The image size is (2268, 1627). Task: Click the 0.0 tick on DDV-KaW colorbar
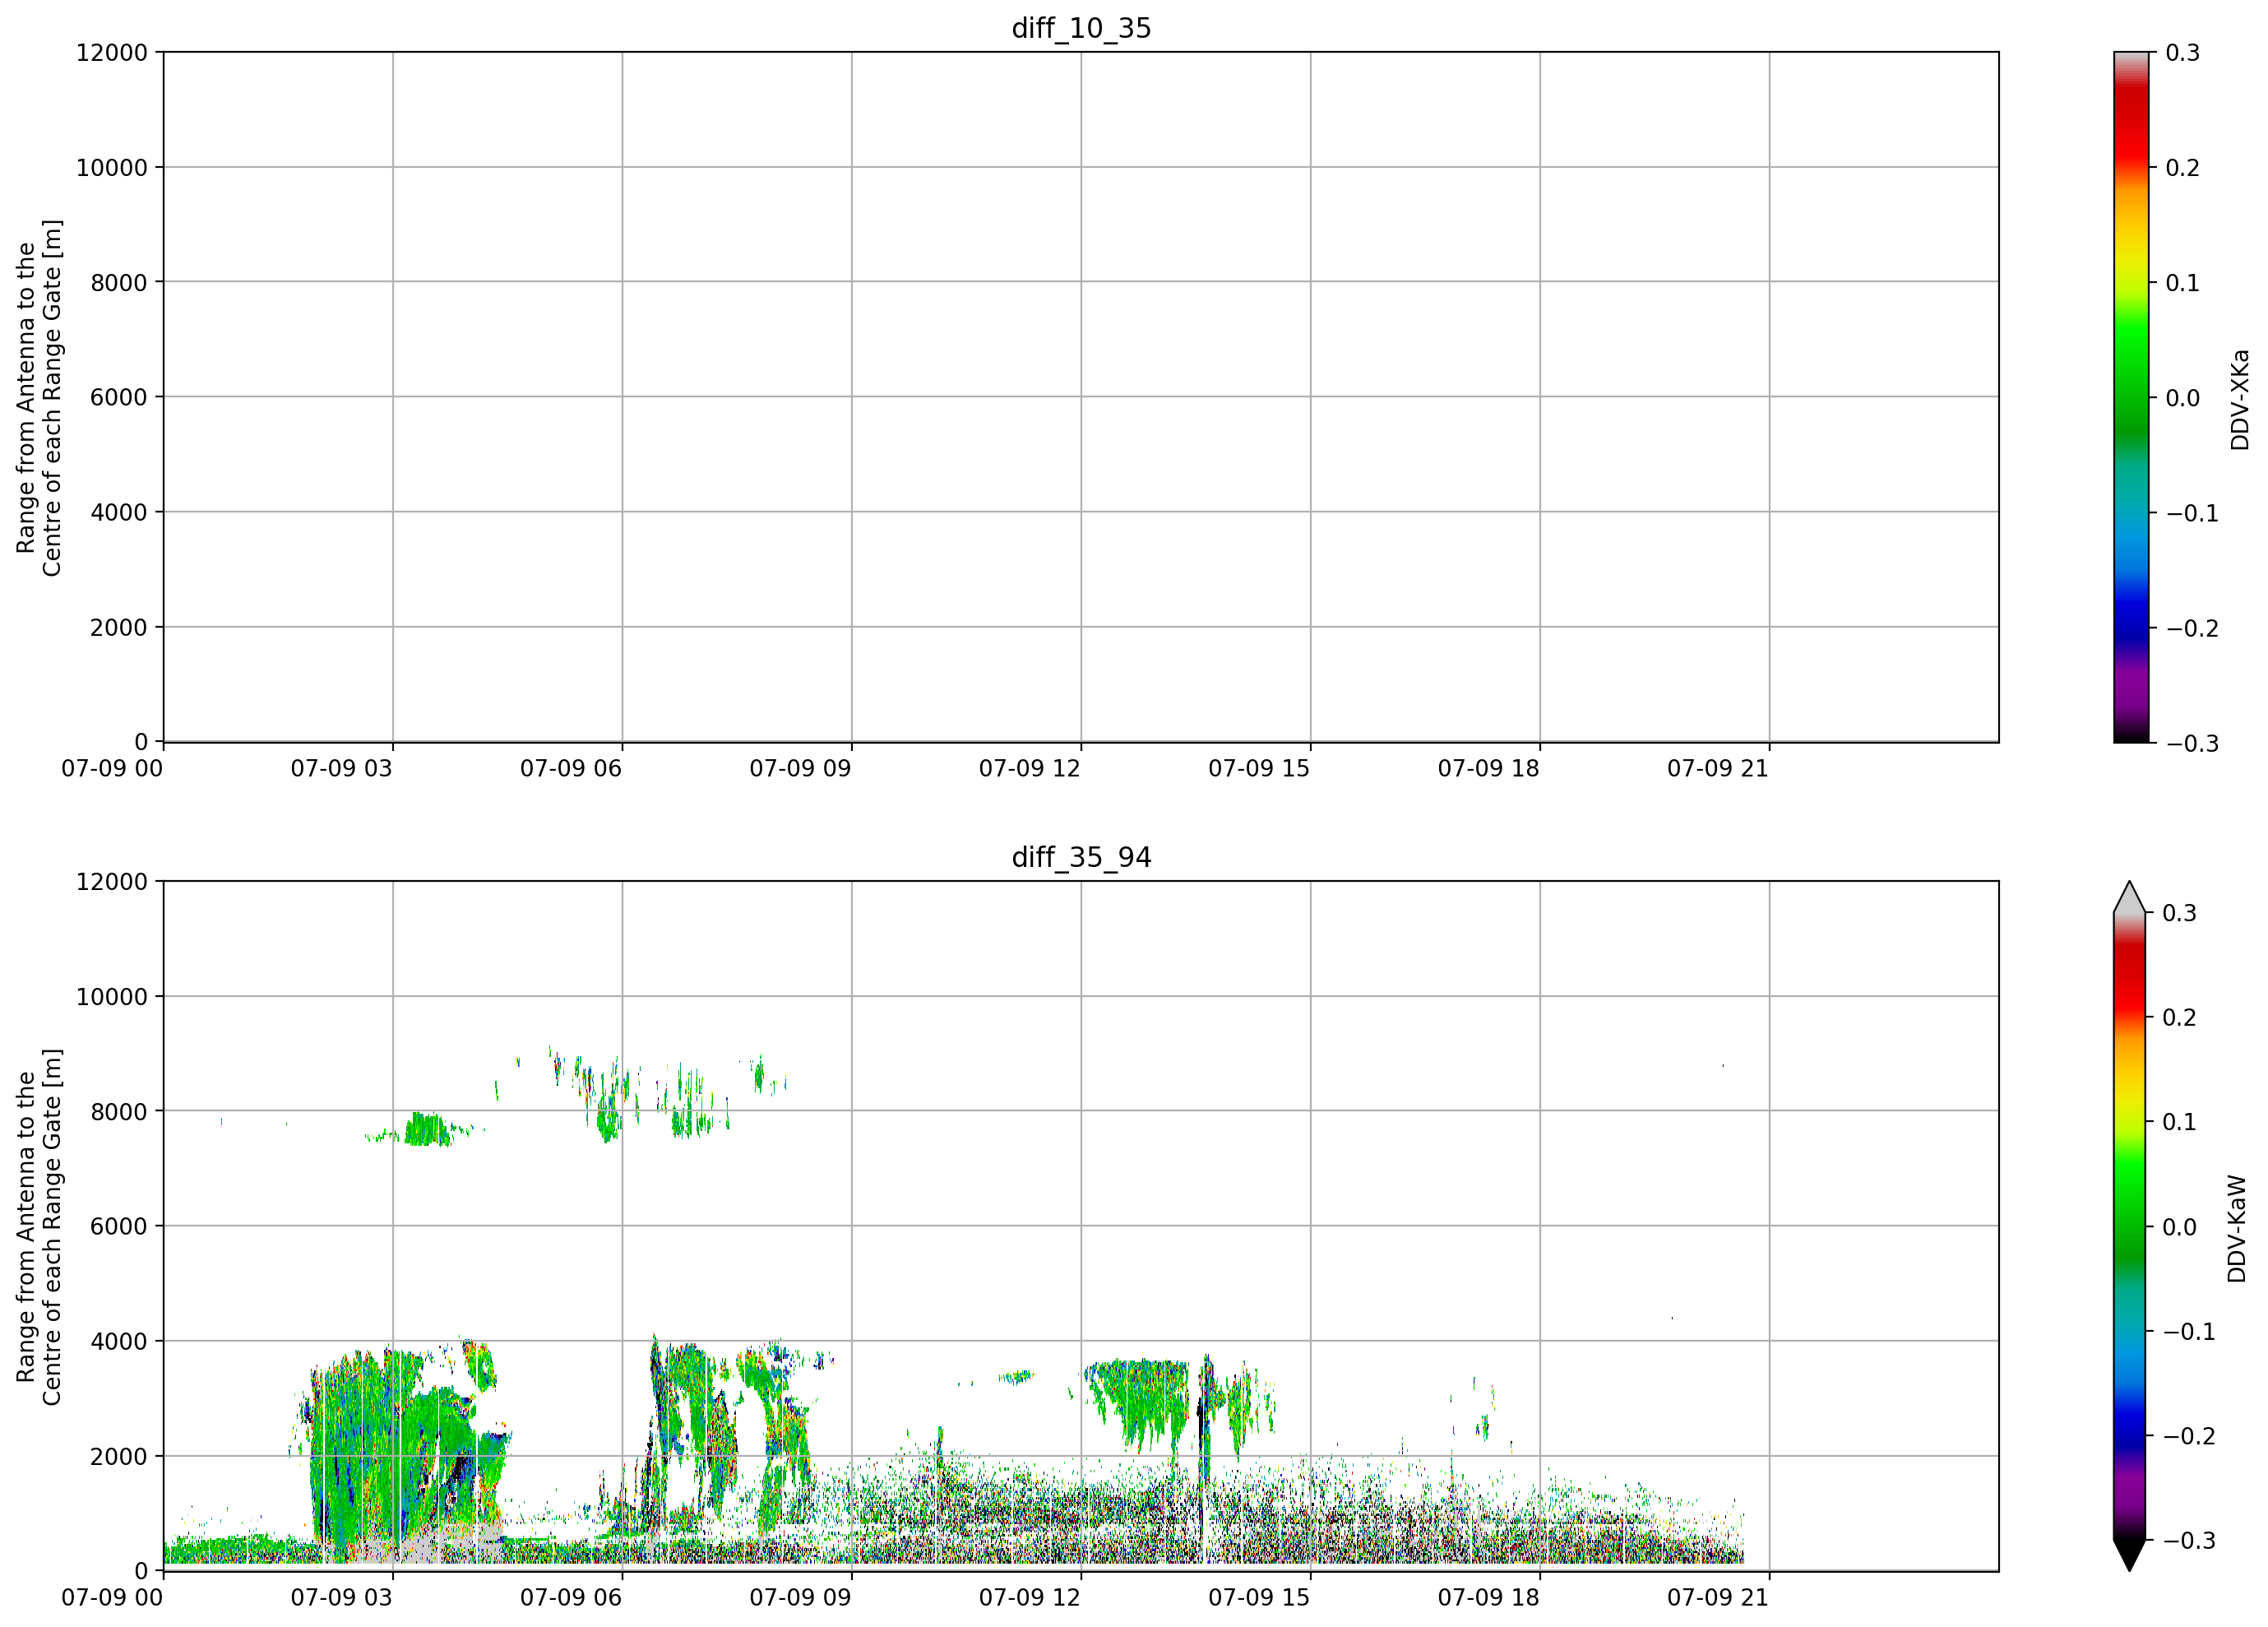[x=2180, y=1227]
